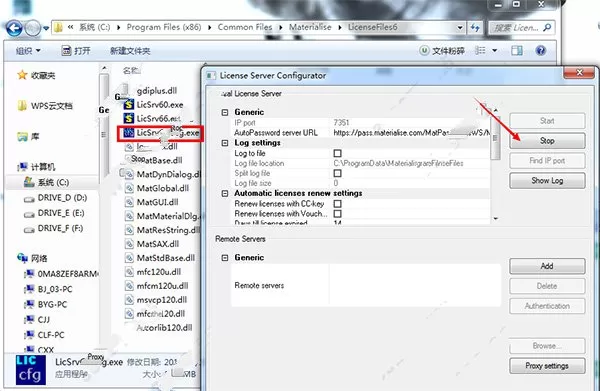
Task: Select LicSrv66.exe file icon
Action: (129, 118)
